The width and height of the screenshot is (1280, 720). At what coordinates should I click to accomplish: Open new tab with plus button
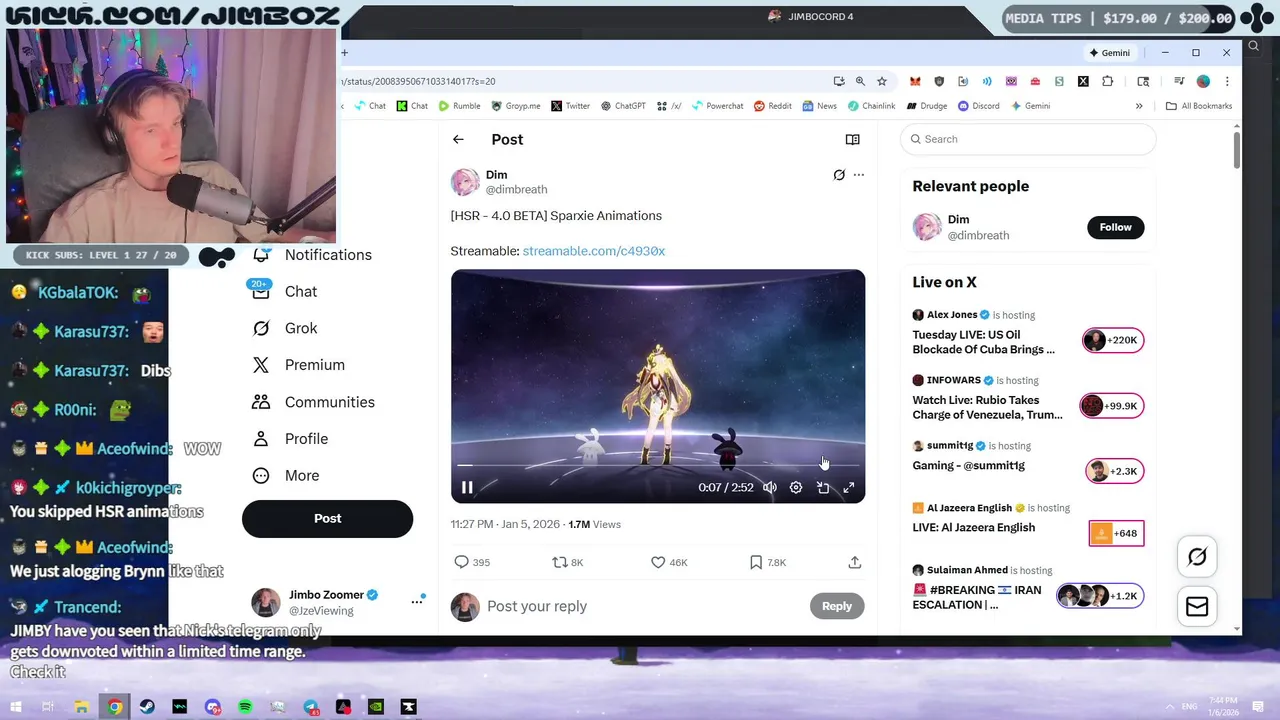(344, 53)
